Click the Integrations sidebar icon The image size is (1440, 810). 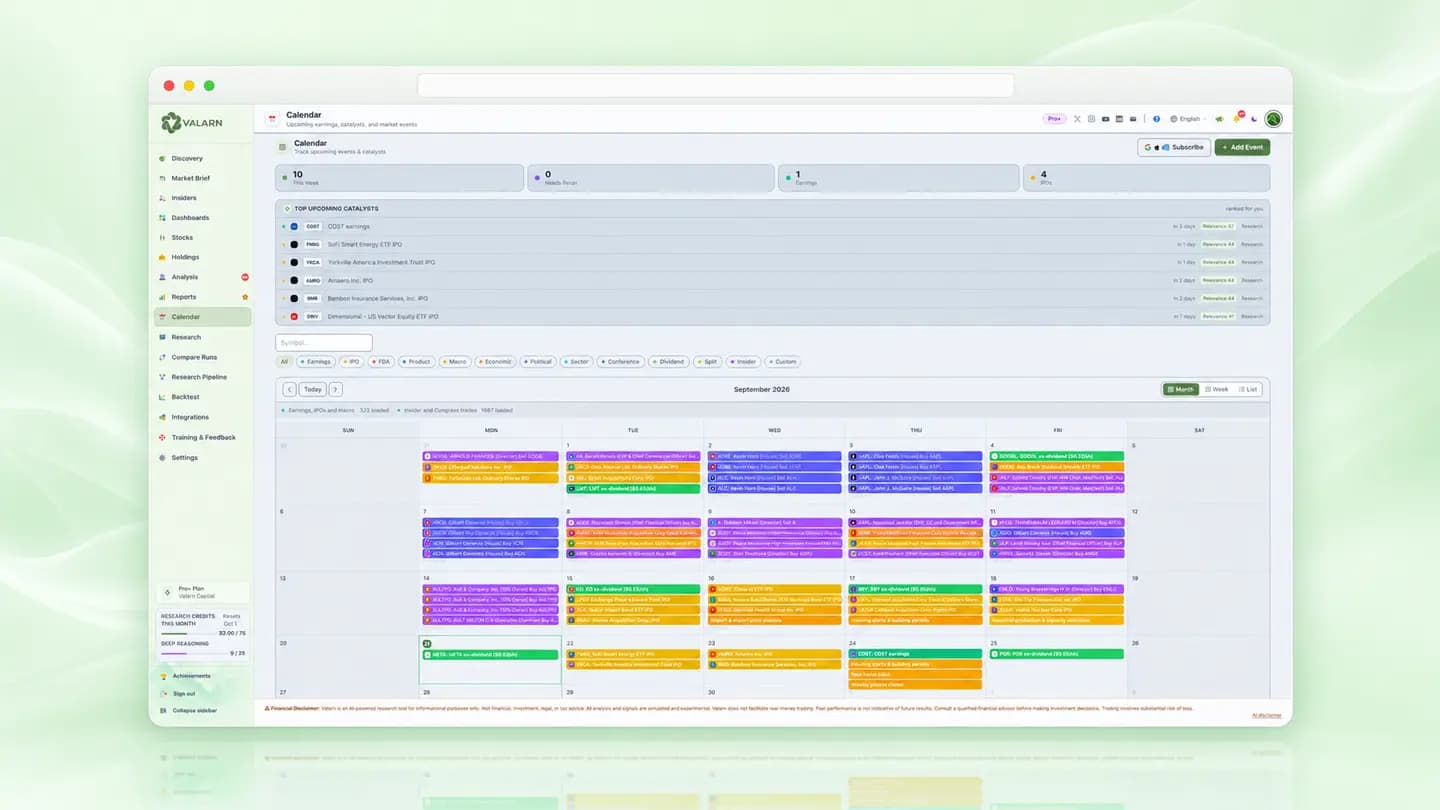coord(162,417)
